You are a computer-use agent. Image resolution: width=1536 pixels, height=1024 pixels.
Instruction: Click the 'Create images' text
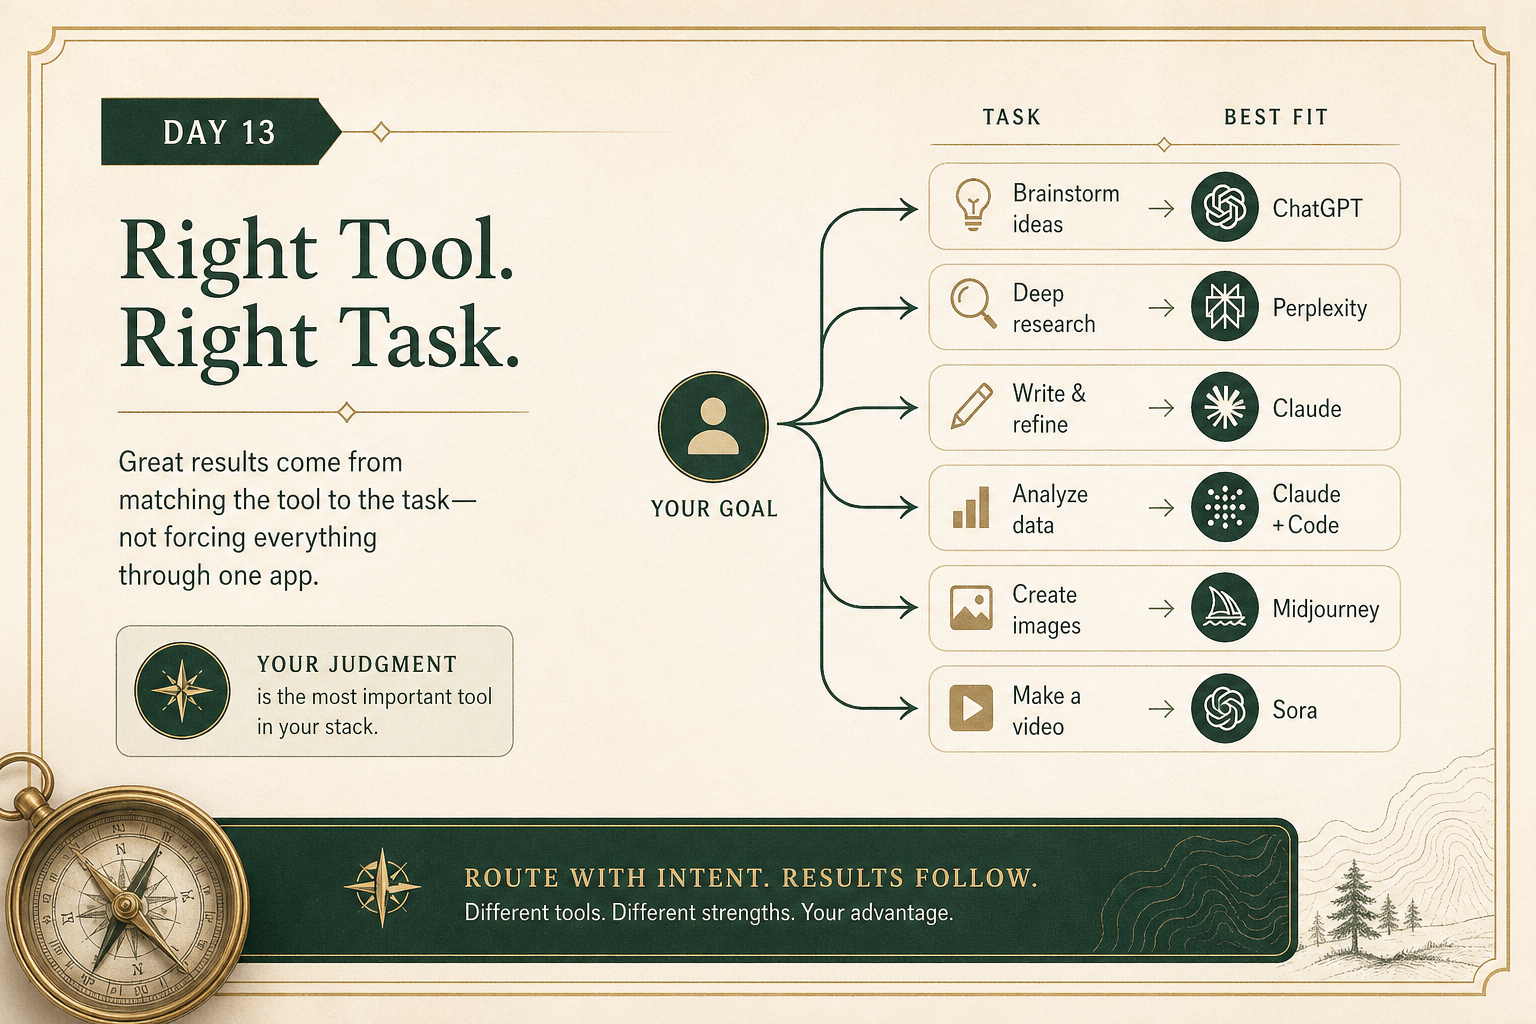(x=1046, y=609)
